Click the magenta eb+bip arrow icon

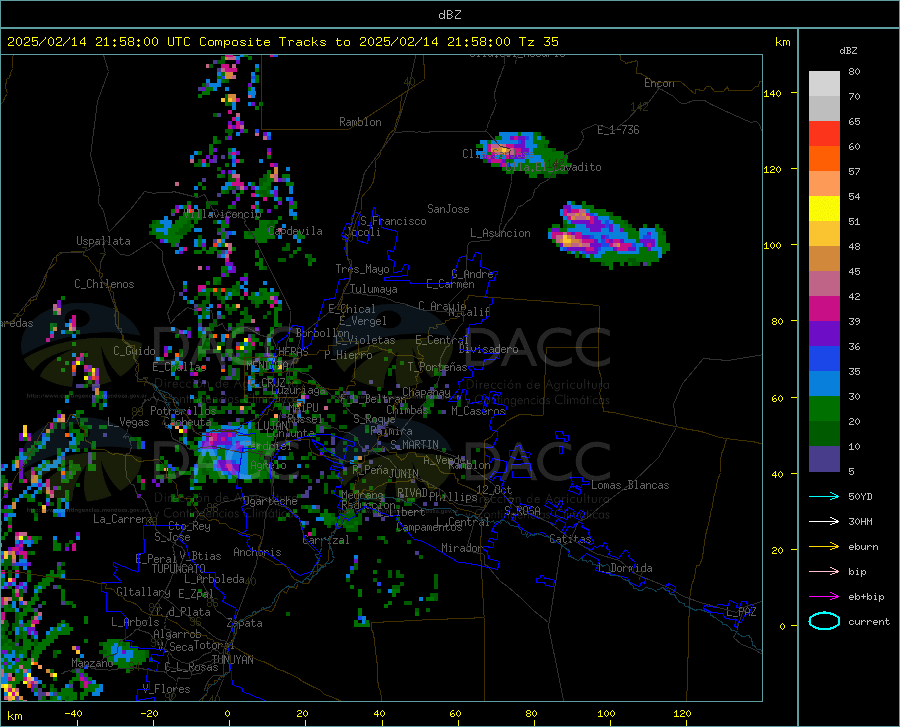click(x=824, y=597)
